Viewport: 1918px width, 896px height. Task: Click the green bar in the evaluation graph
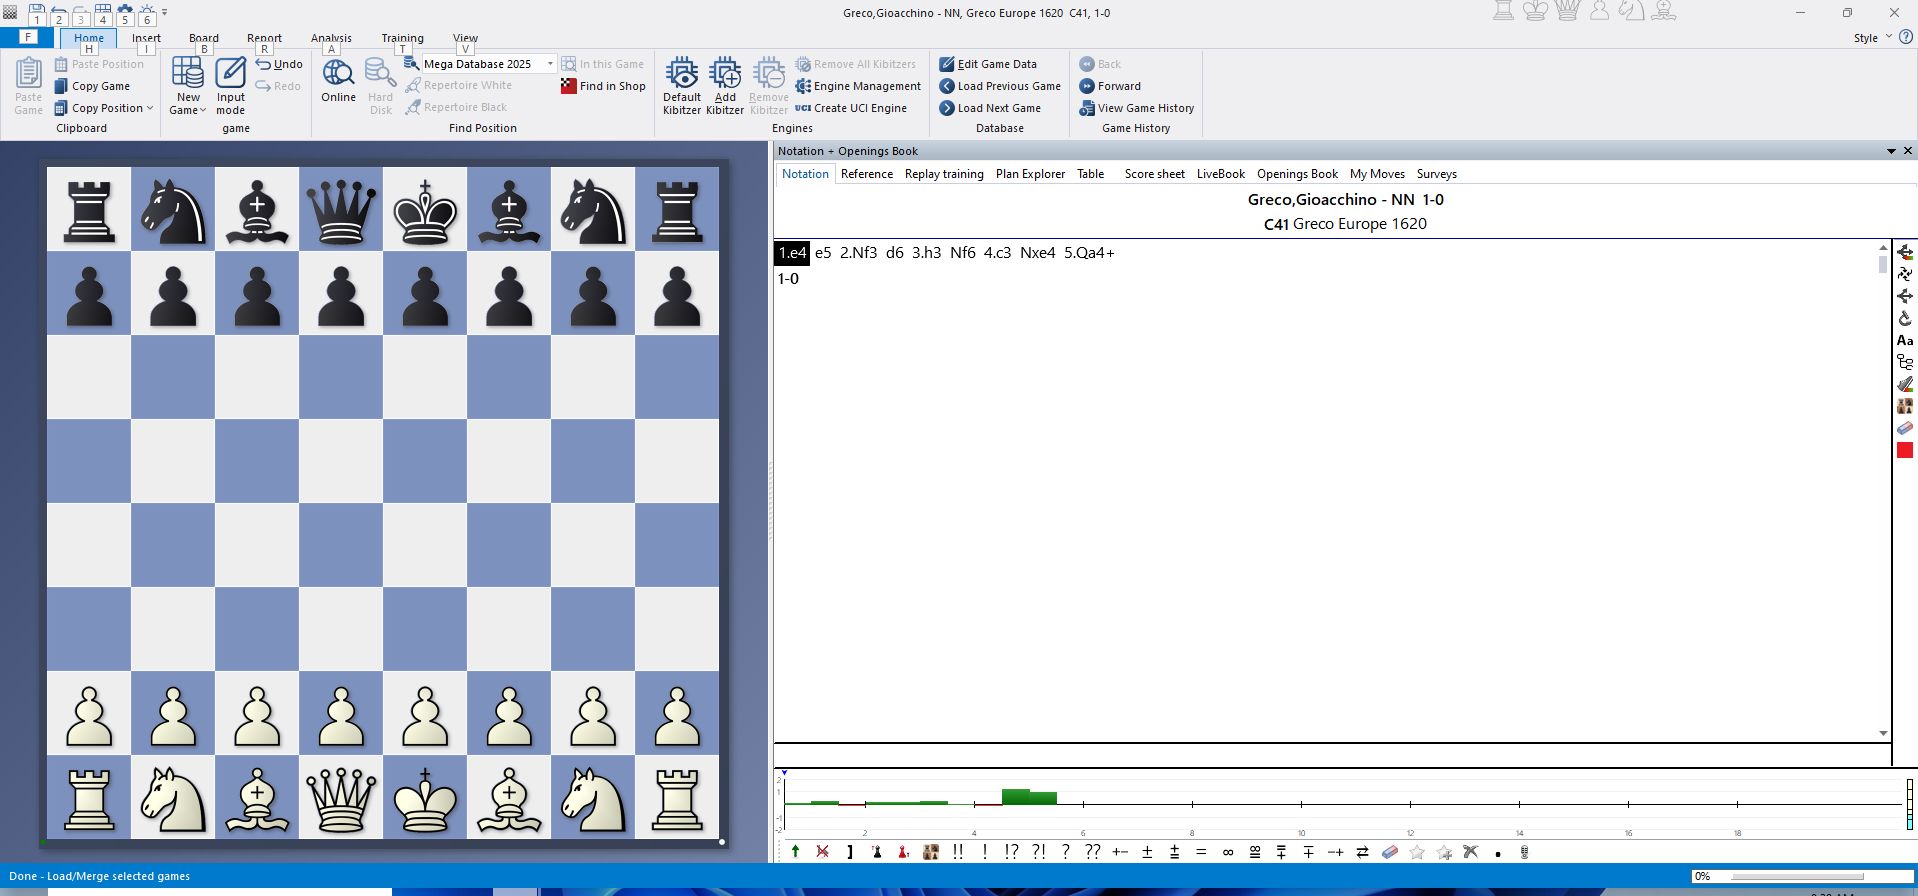(x=1029, y=796)
